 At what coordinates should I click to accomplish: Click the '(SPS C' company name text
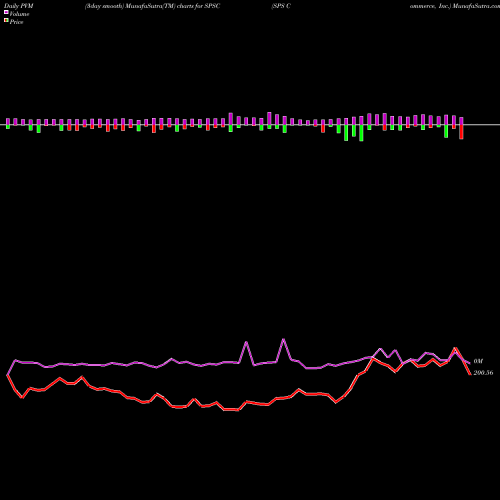(x=281, y=6)
